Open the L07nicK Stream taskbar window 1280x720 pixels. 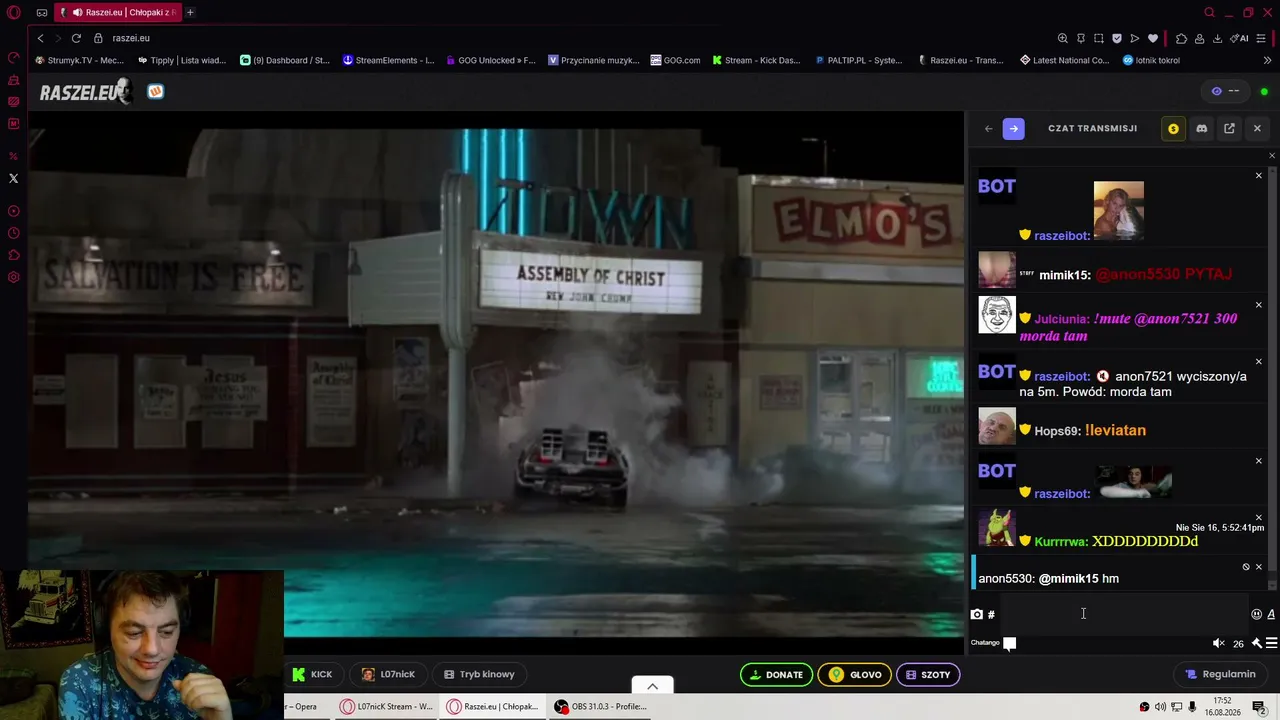coord(386,707)
